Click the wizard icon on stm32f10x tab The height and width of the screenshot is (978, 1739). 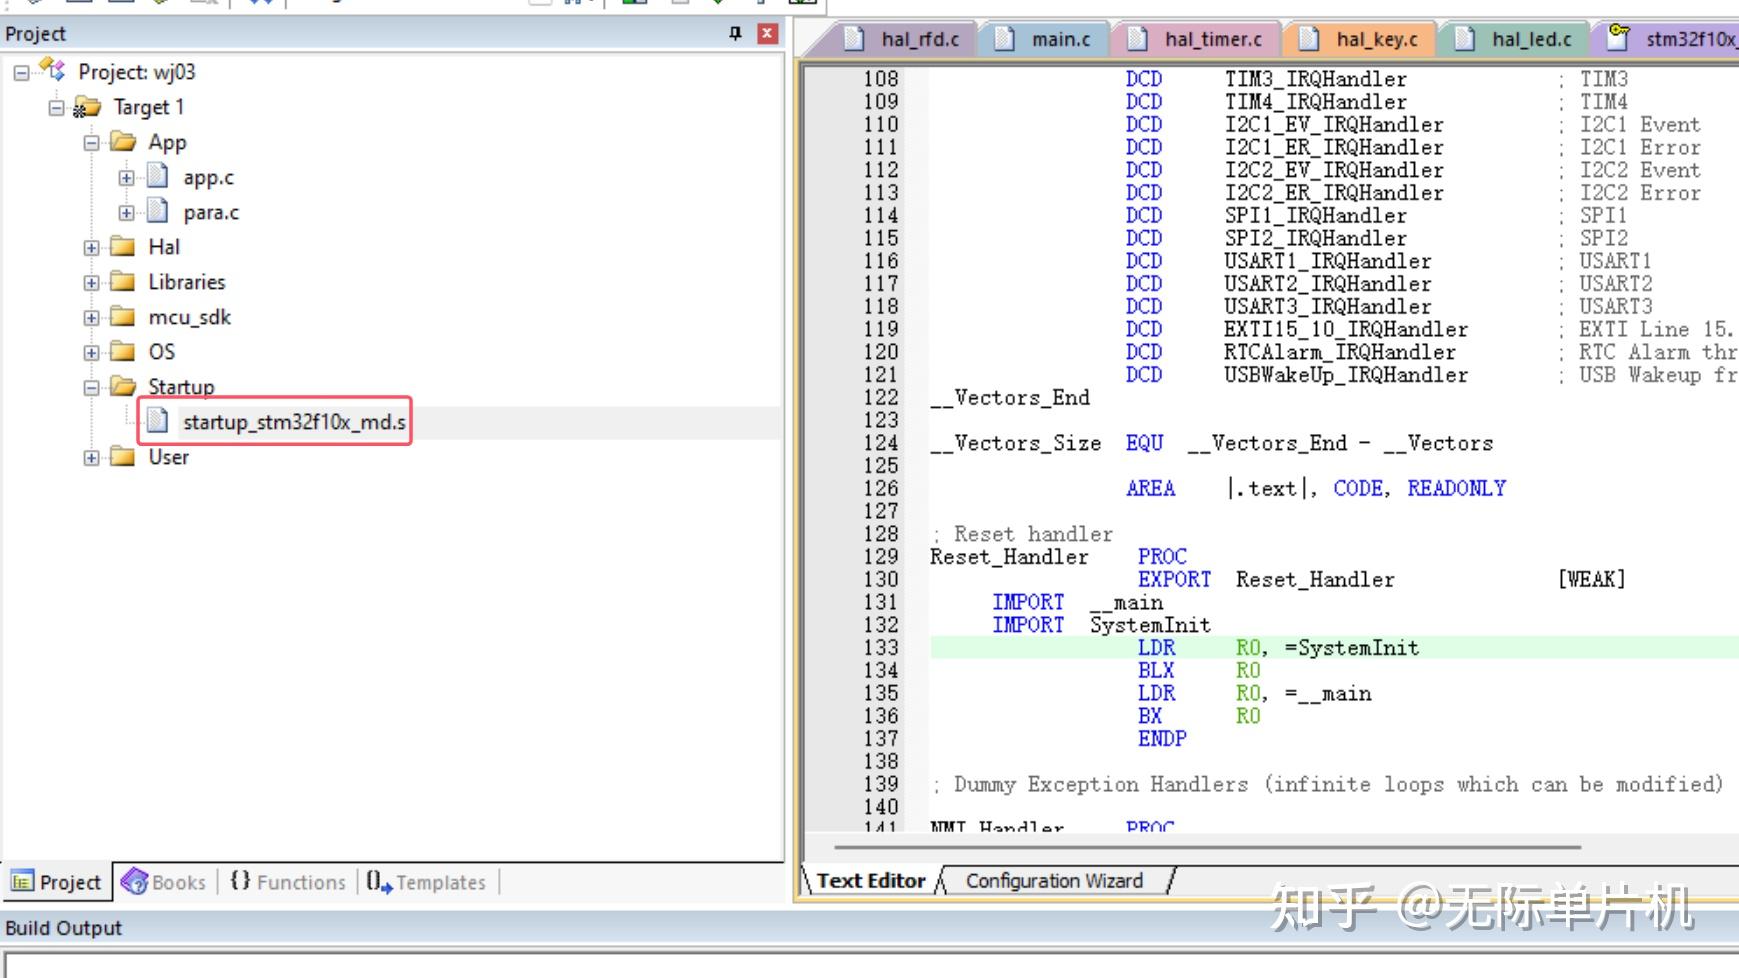(x=1619, y=38)
